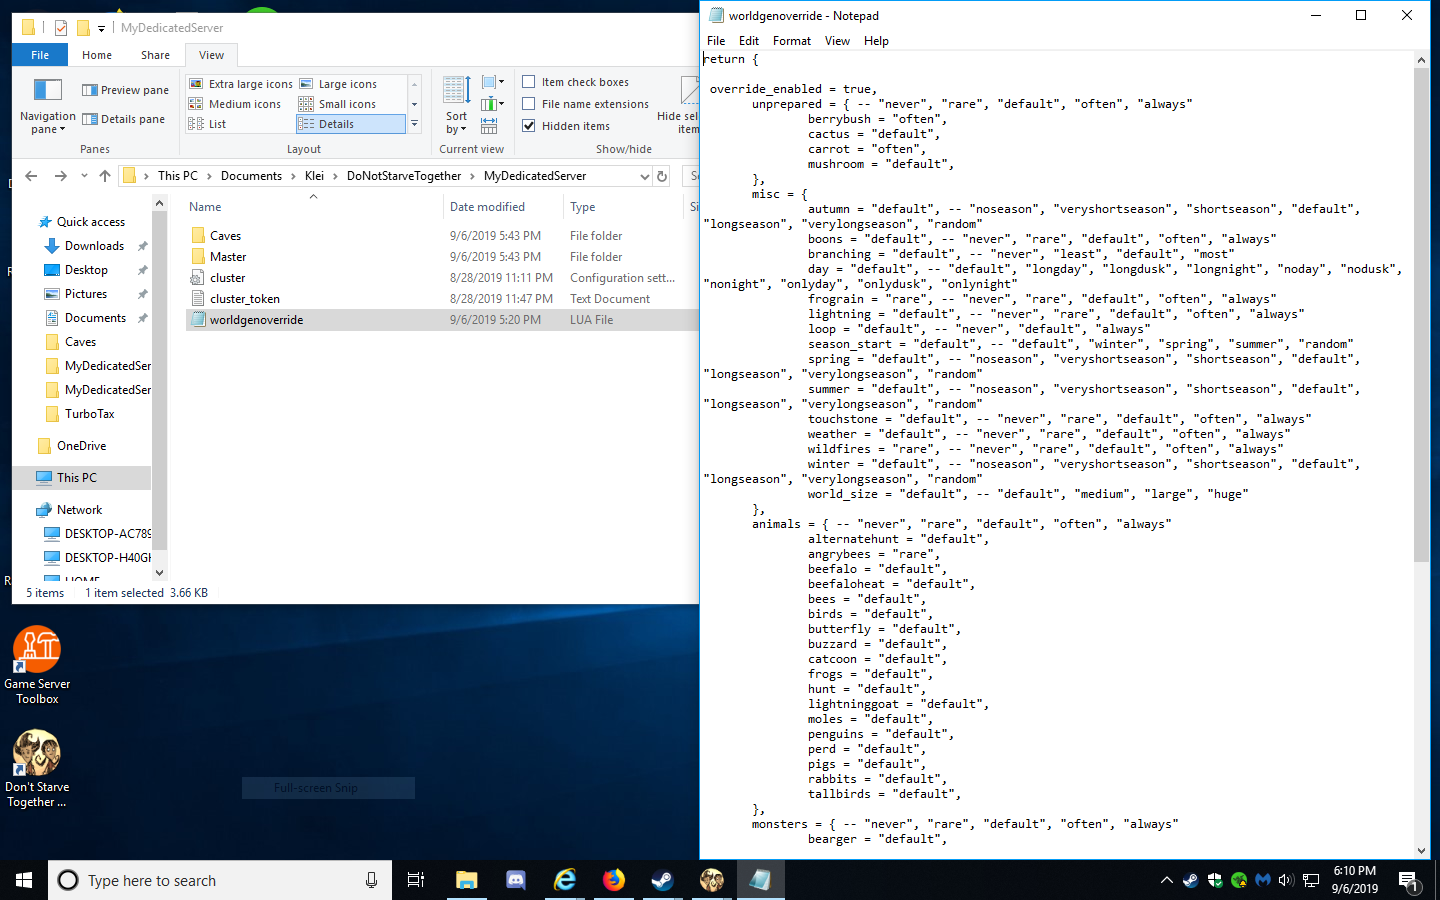Click the Notepad vertical scrollbar thumb

(x=1421, y=315)
